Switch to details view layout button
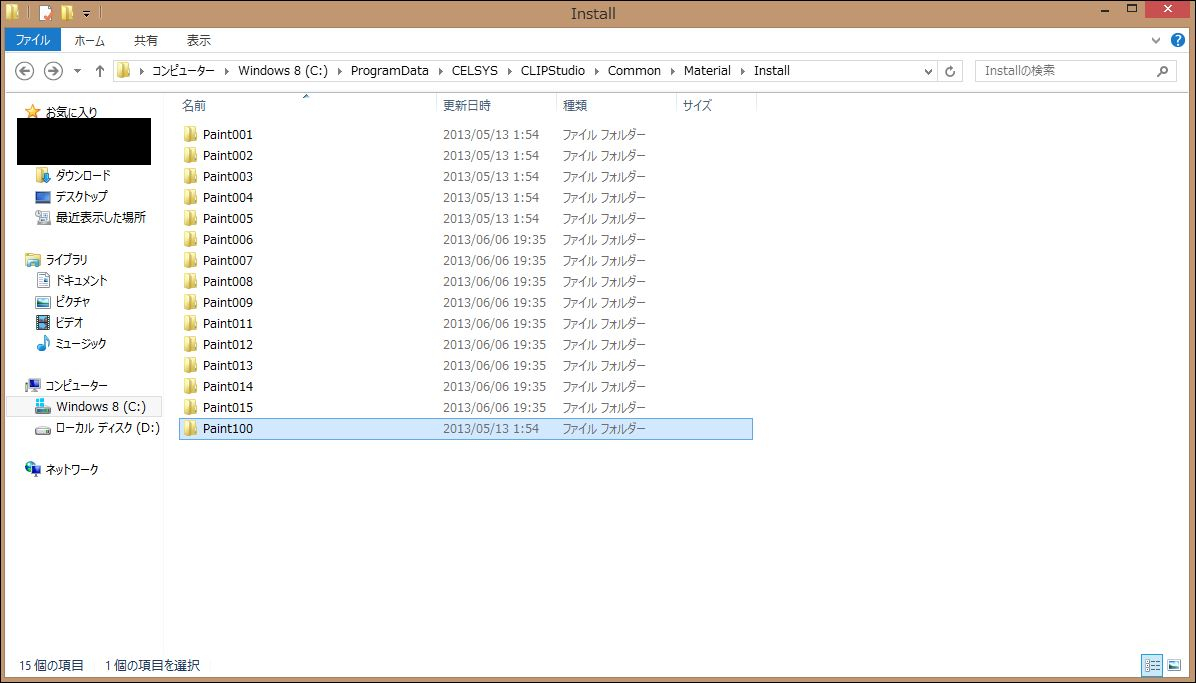Viewport: 1196px width, 683px height. pyautogui.click(x=1152, y=665)
